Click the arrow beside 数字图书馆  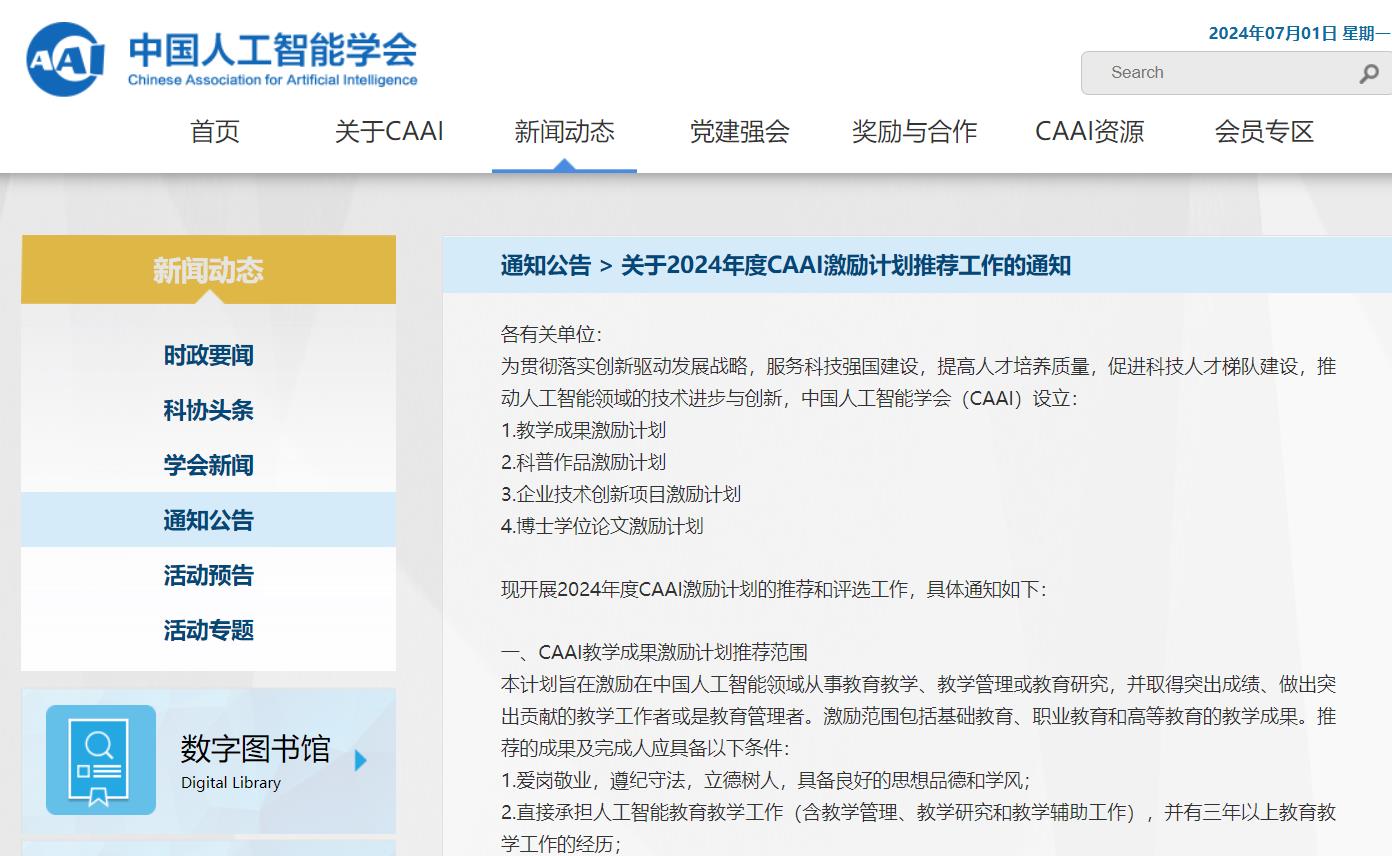361,761
